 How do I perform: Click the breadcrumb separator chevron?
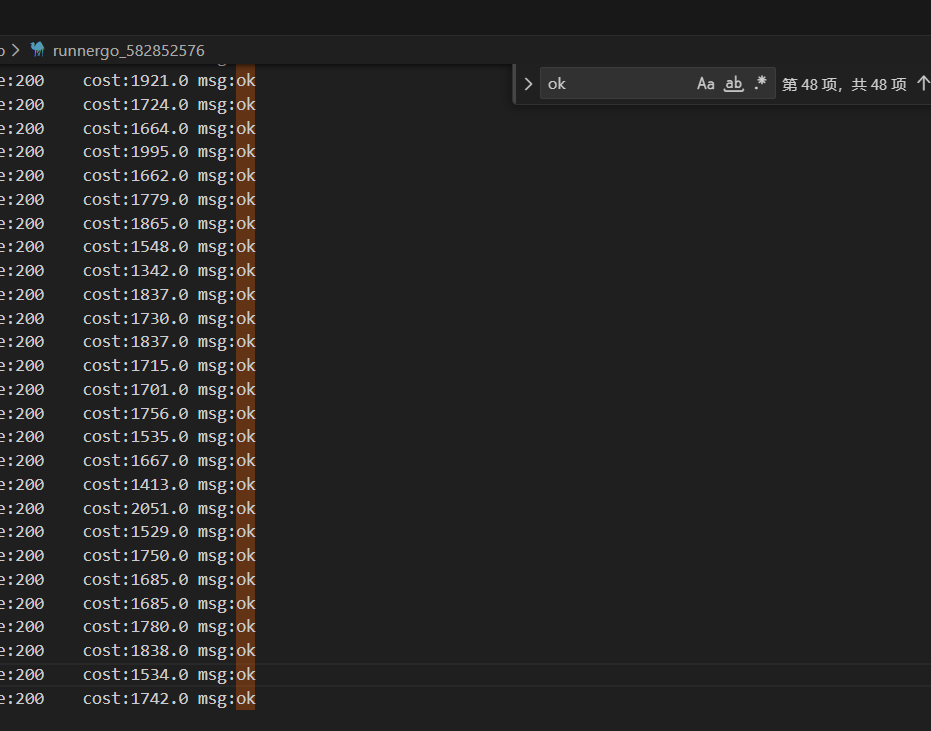16,50
